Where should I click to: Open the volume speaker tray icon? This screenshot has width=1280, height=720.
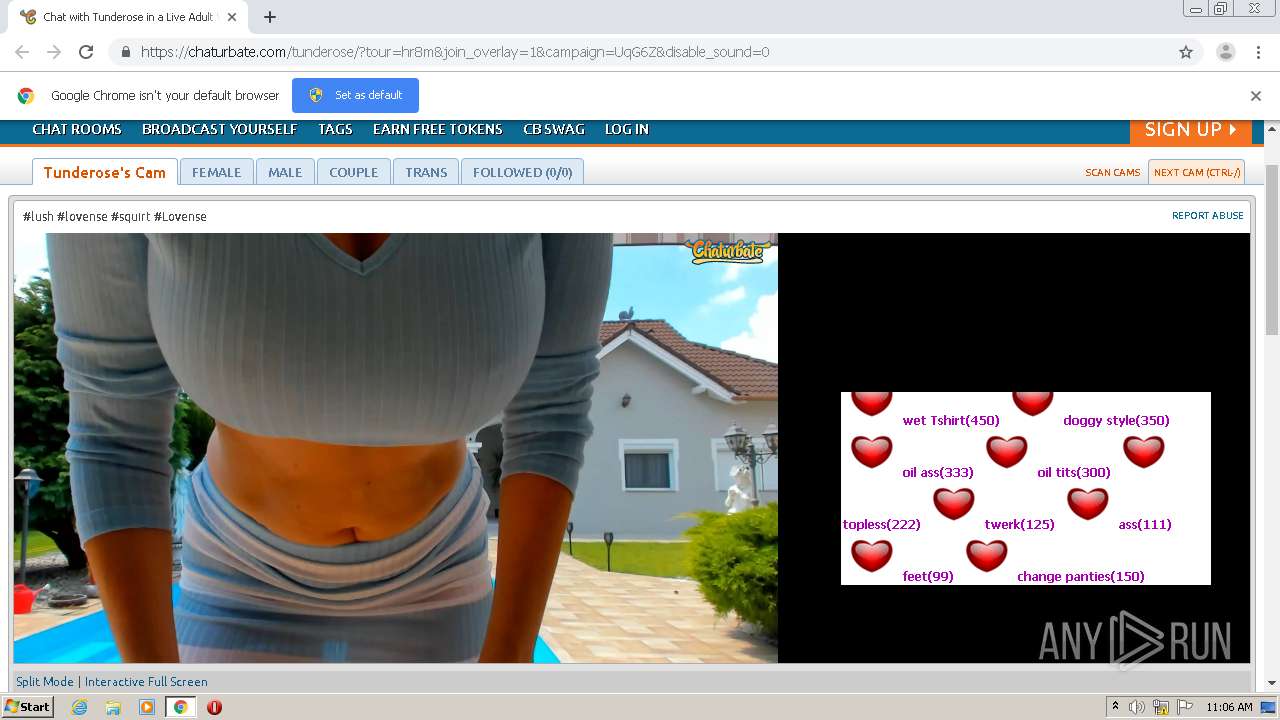[1137, 707]
